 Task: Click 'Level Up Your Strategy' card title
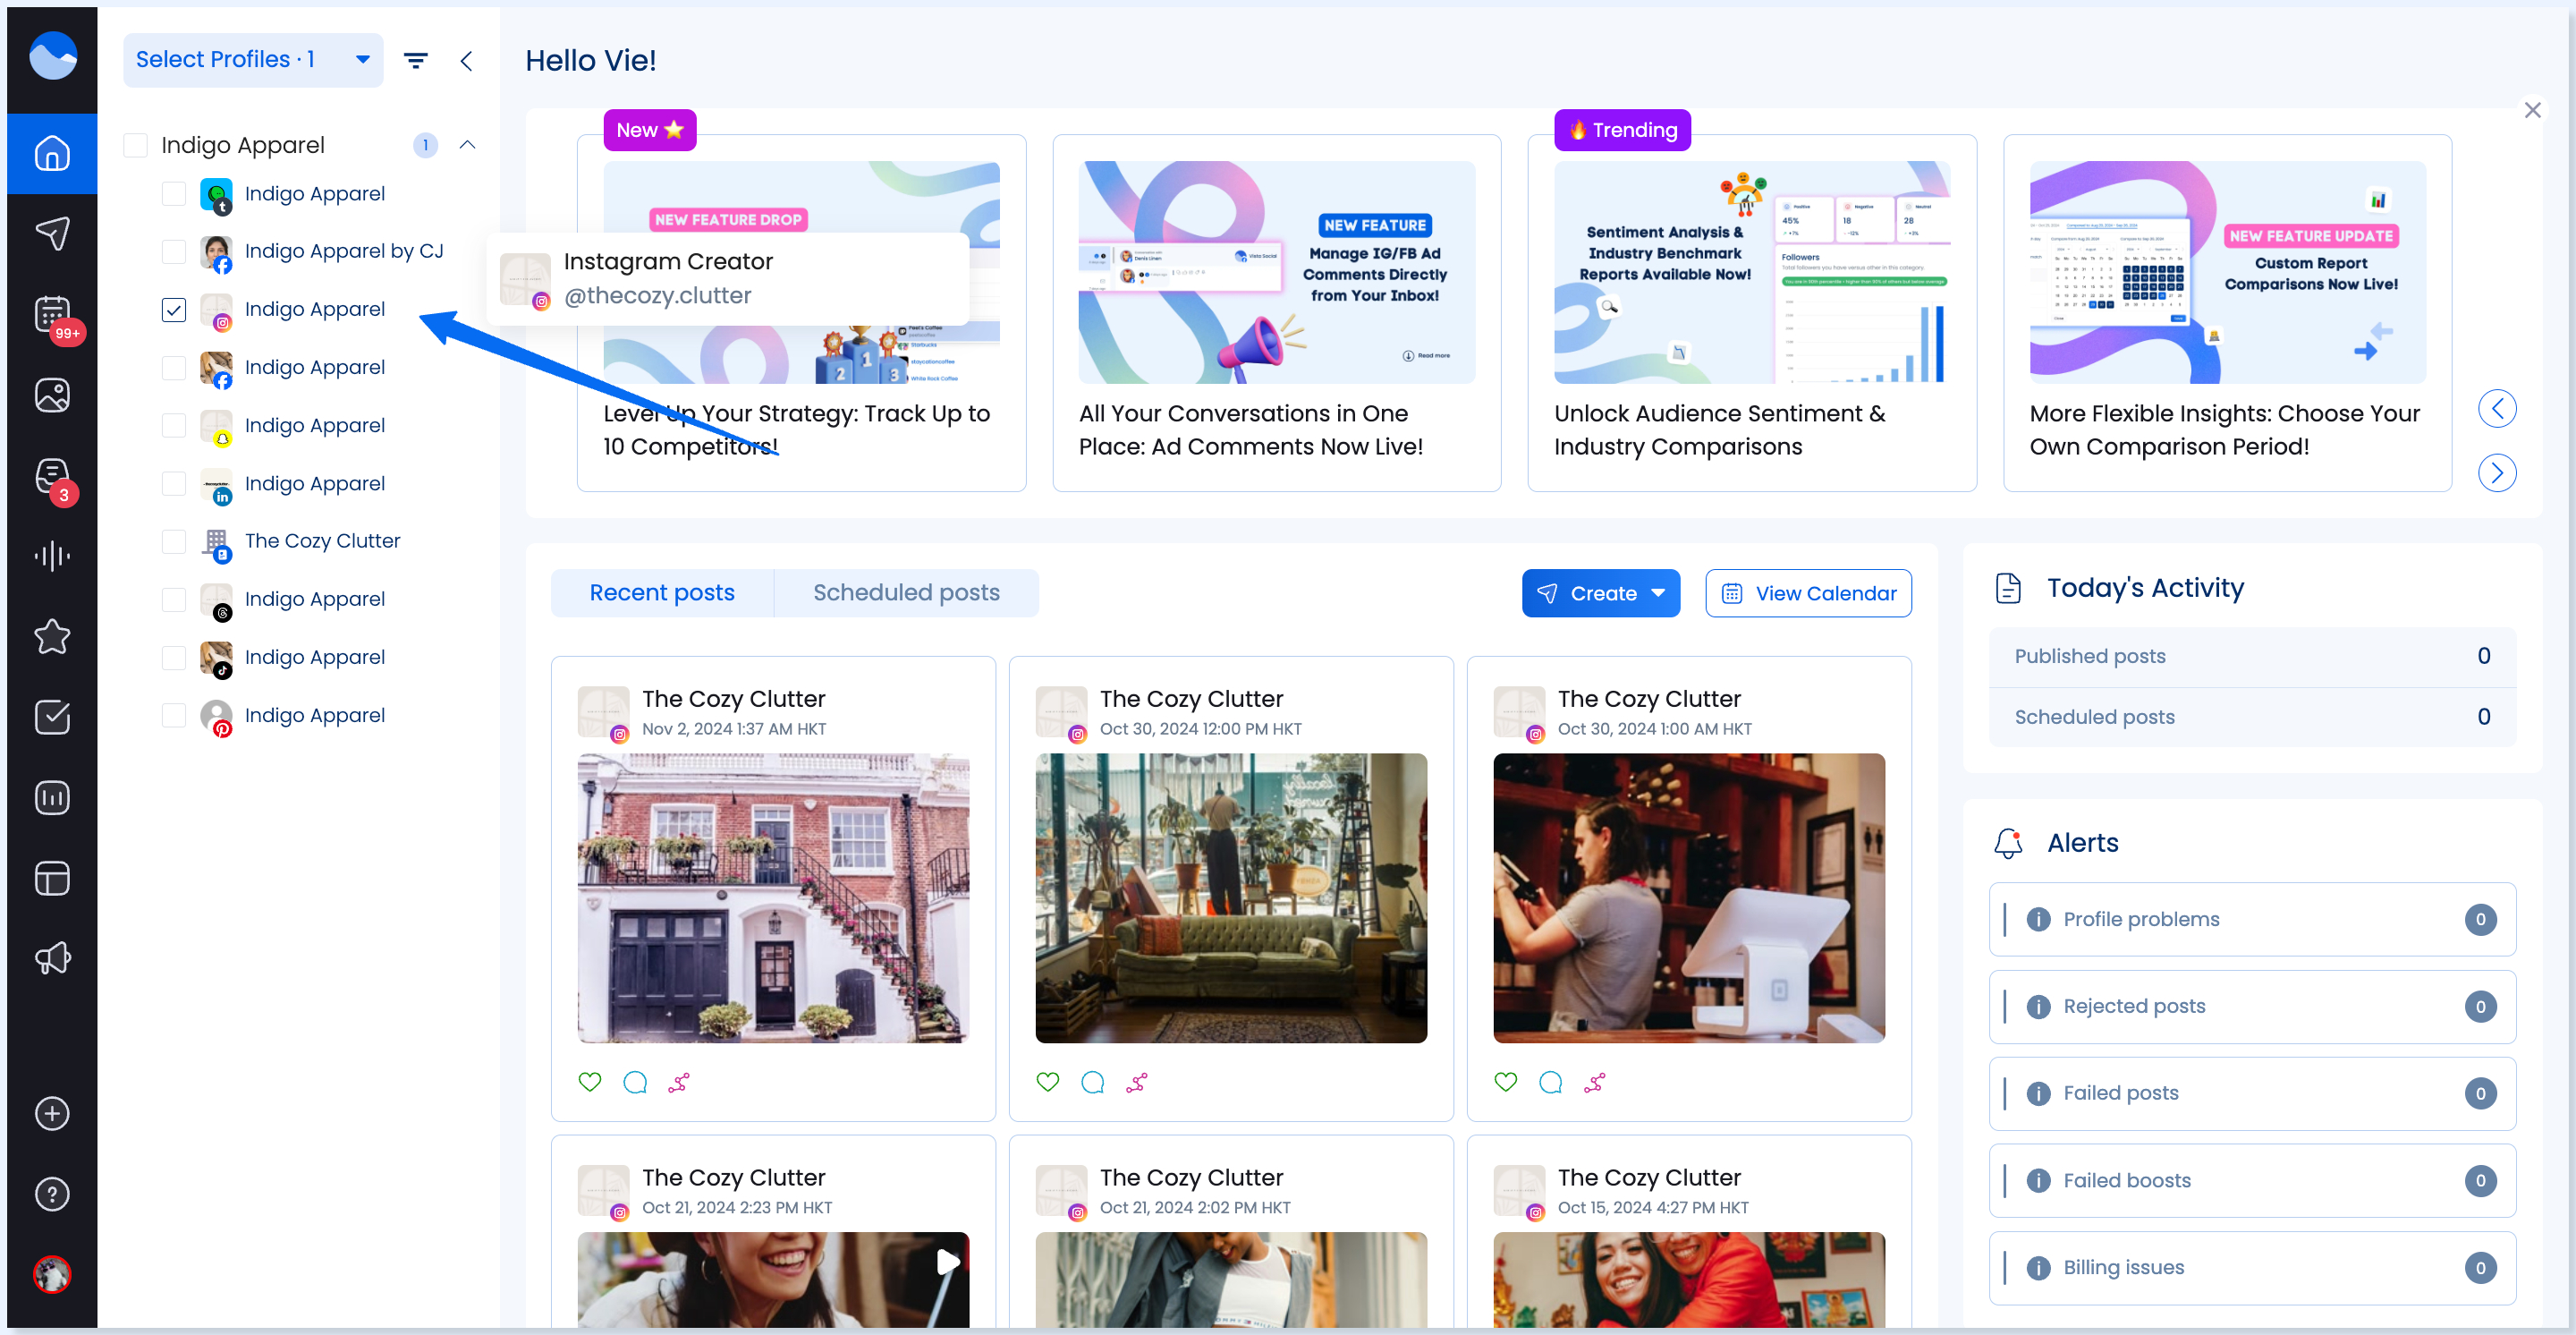pyautogui.click(x=797, y=430)
